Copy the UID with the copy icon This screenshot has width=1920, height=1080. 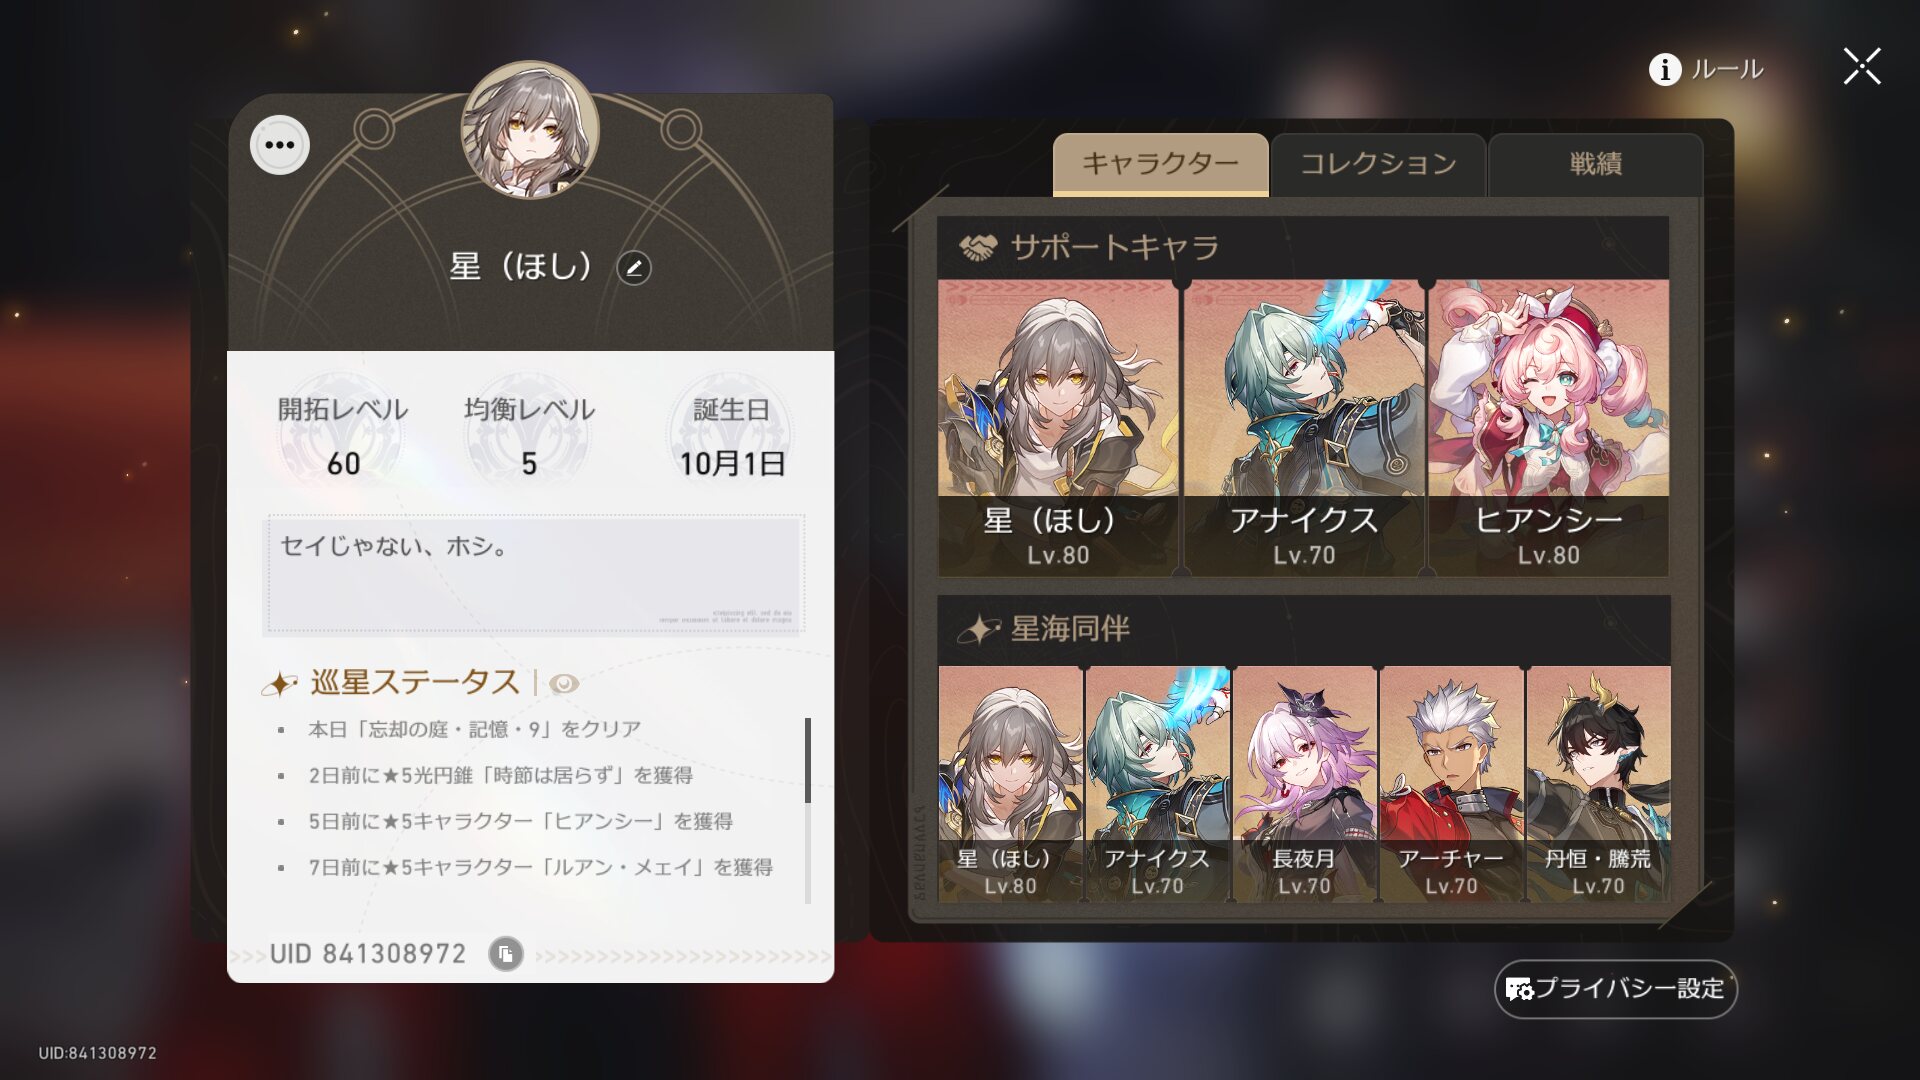[506, 954]
